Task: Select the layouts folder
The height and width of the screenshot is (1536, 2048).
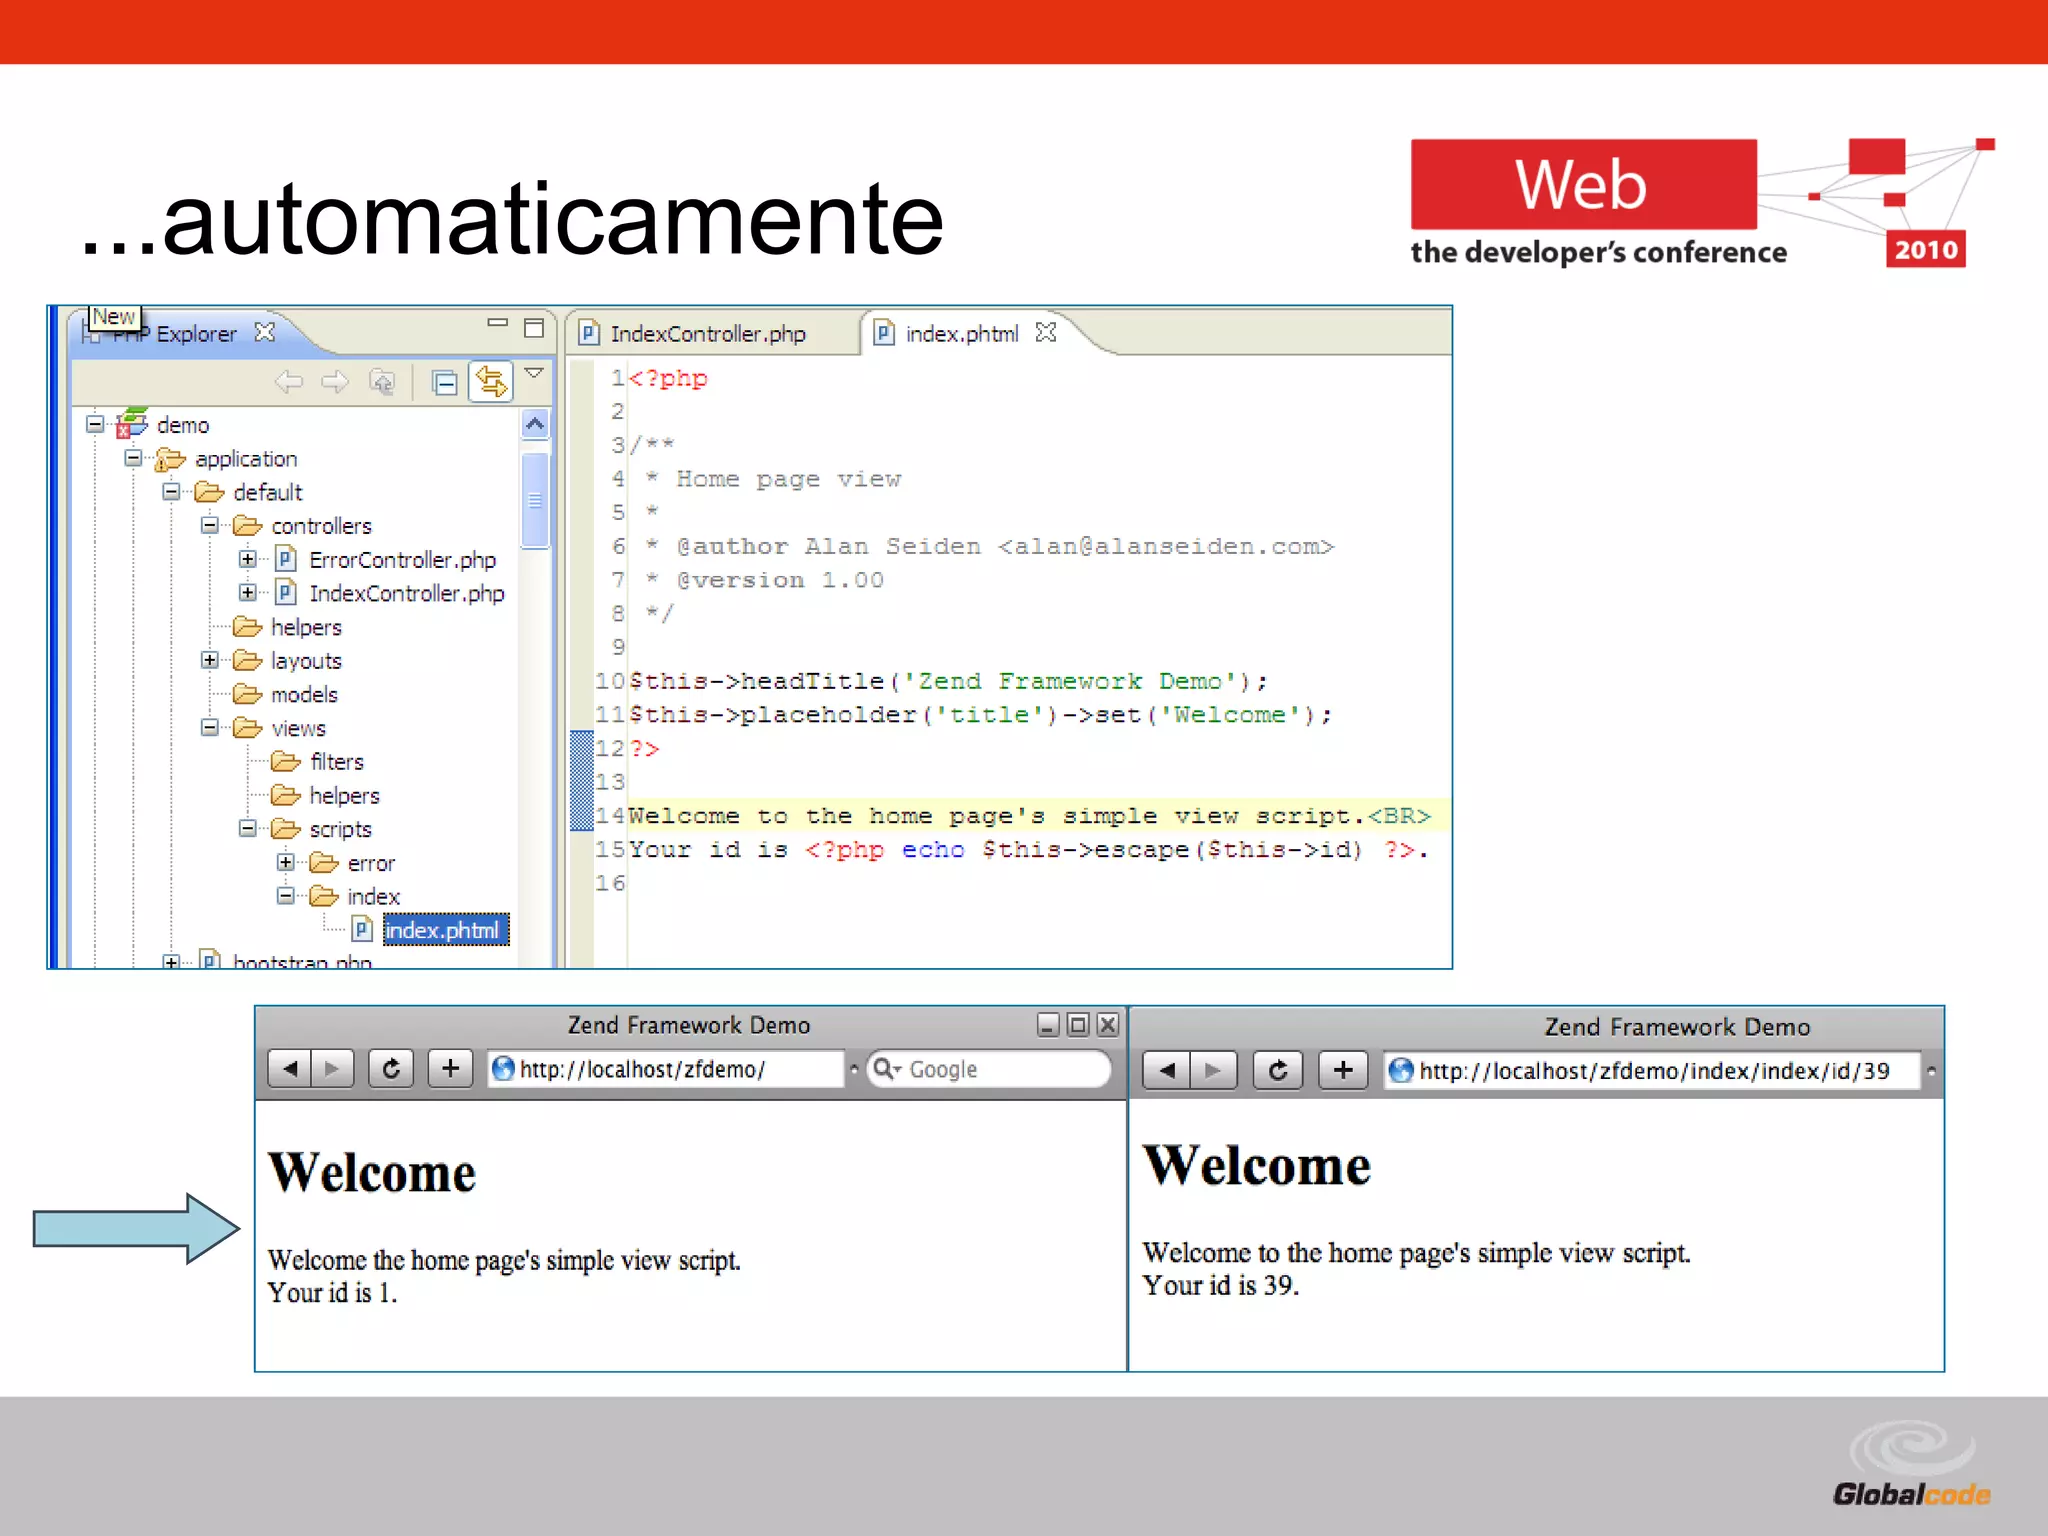Action: (306, 661)
